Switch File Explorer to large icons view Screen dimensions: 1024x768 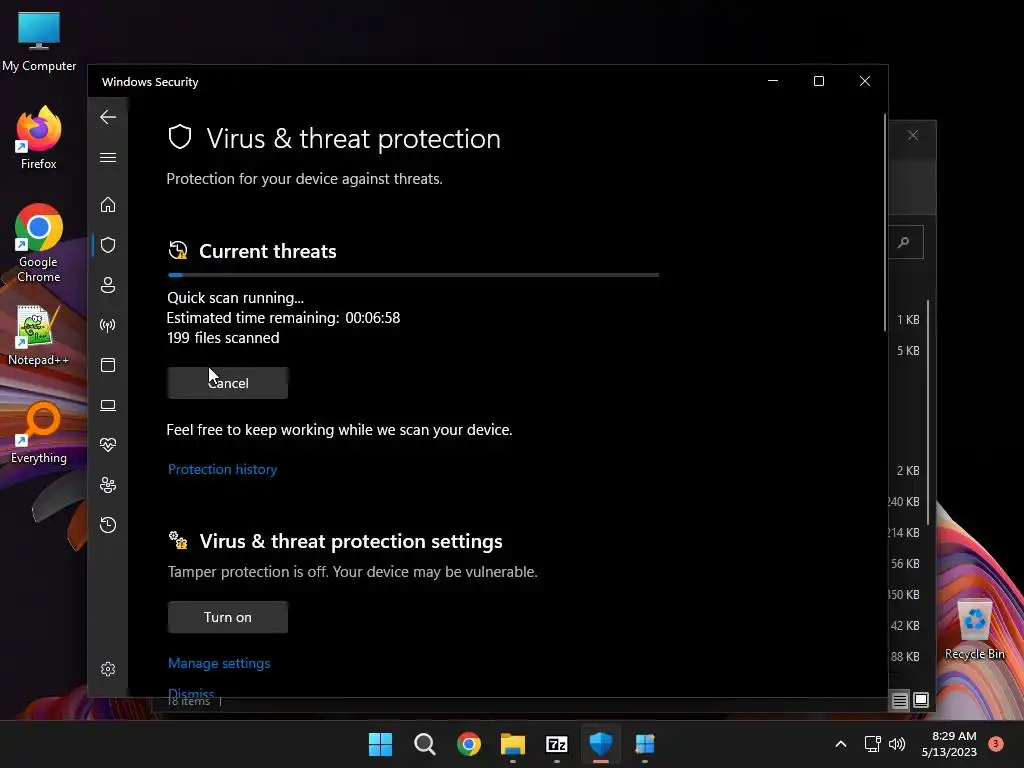tap(921, 700)
